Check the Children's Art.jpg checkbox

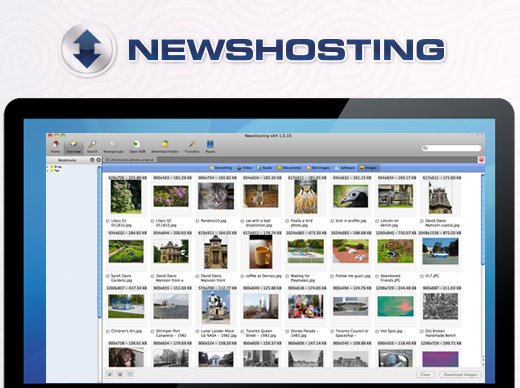tap(108, 332)
